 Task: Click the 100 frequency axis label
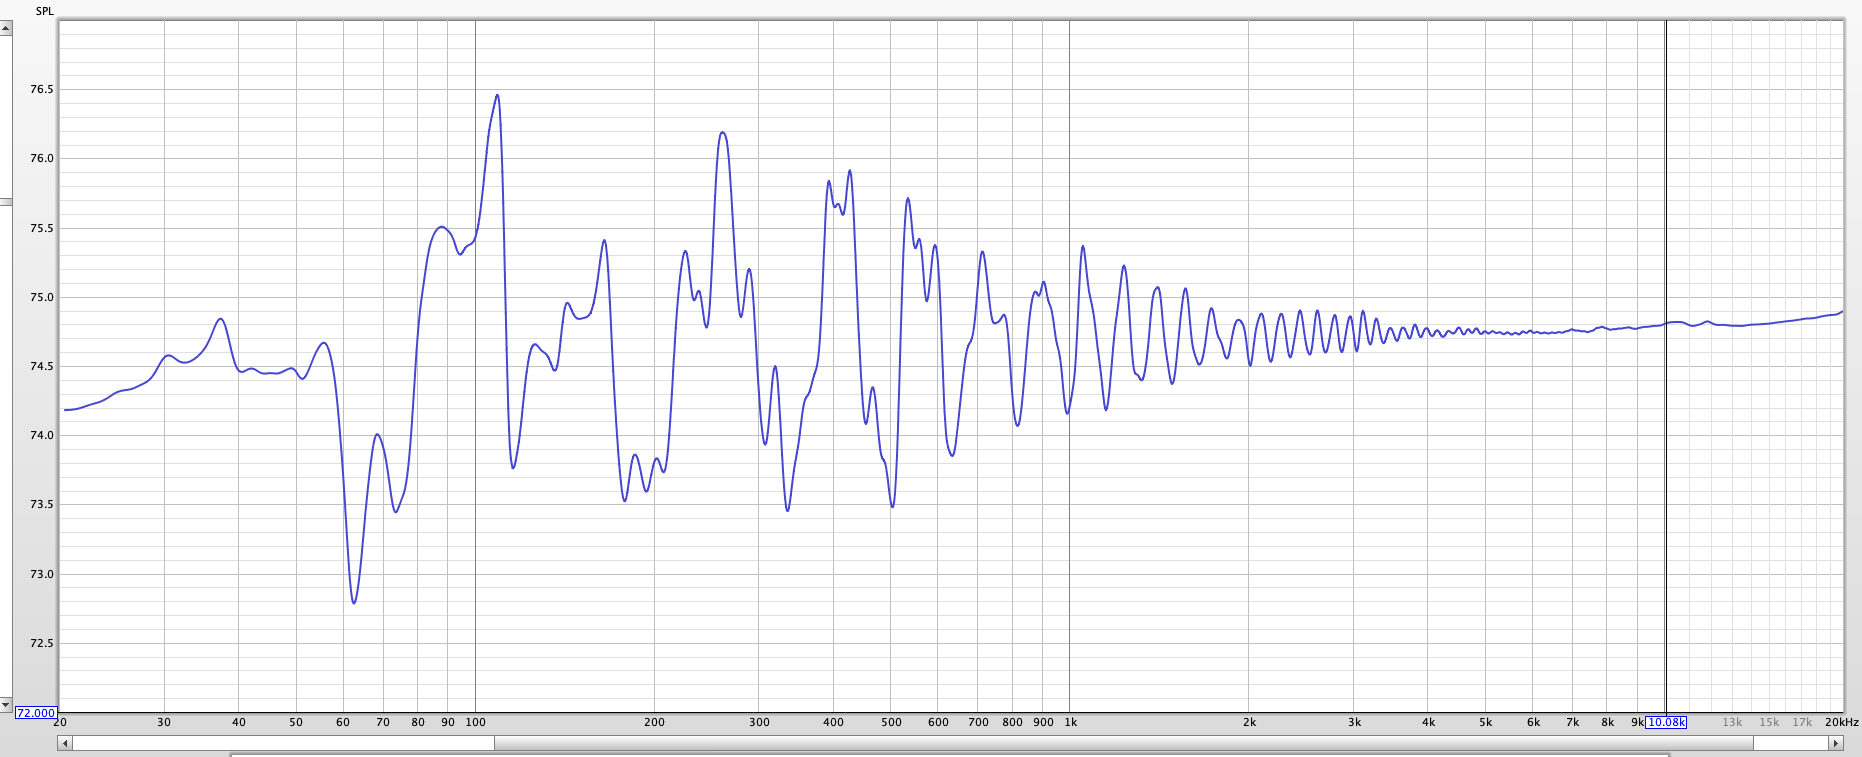tap(476, 722)
